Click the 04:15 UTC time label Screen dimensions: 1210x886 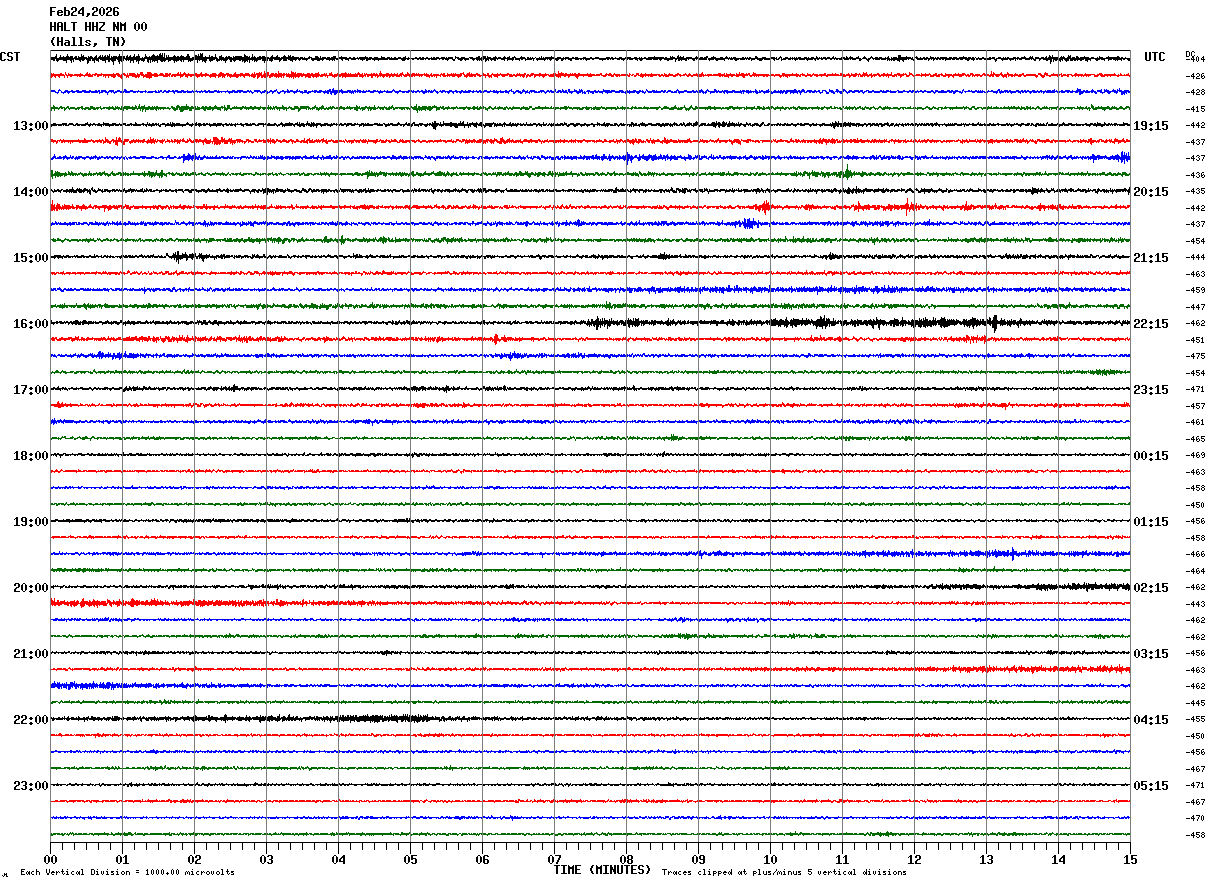coord(1151,720)
